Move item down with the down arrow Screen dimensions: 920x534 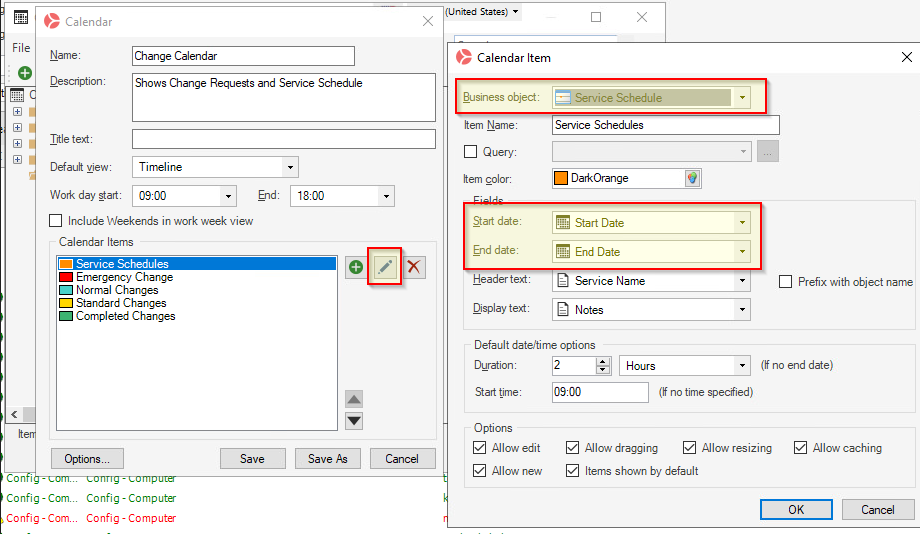click(354, 421)
